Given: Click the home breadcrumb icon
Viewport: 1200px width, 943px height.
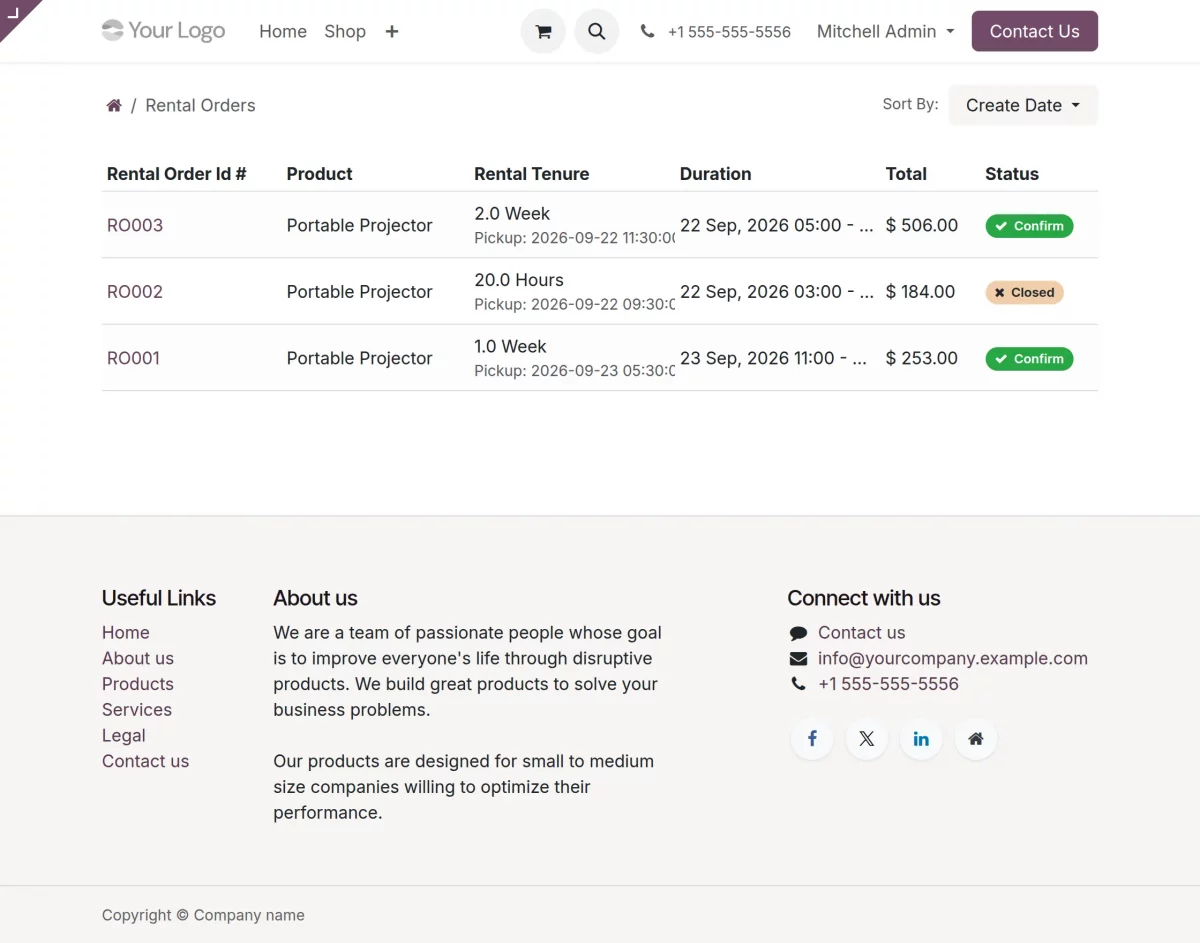Looking at the screenshot, I should [x=114, y=105].
